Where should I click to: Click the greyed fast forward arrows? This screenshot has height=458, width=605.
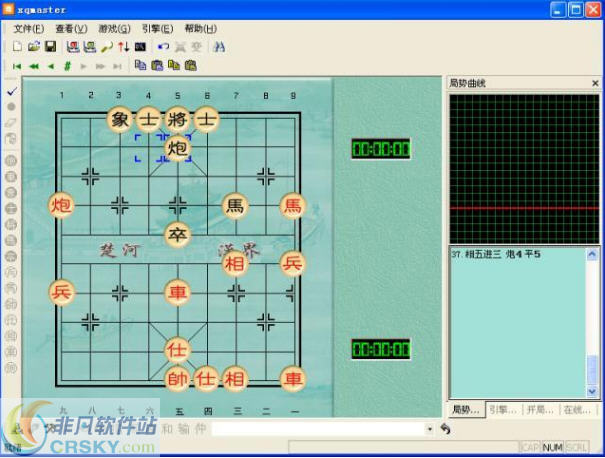point(100,66)
